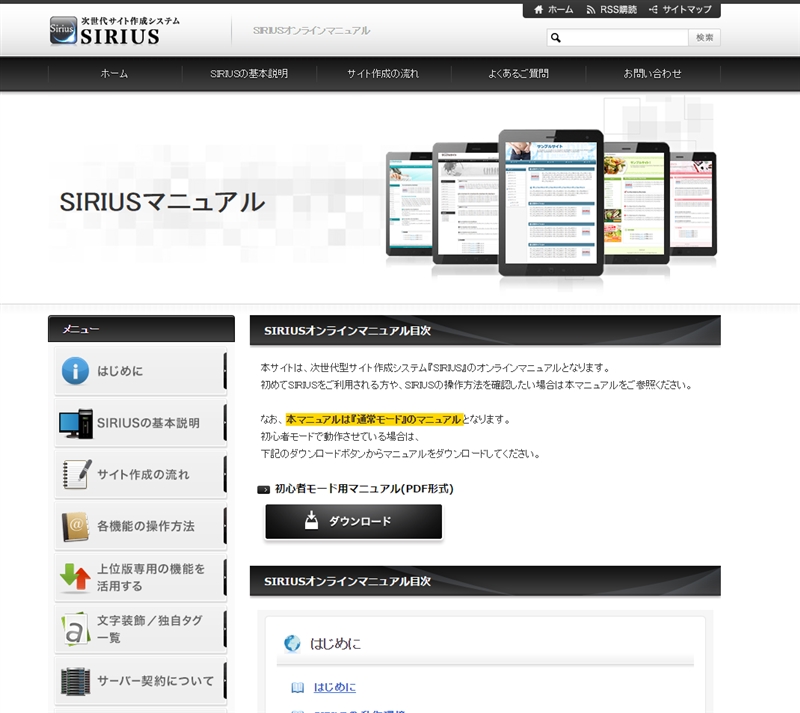Open お問い合わせ in the navigation bar
This screenshot has width=800, height=713.
pos(652,74)
